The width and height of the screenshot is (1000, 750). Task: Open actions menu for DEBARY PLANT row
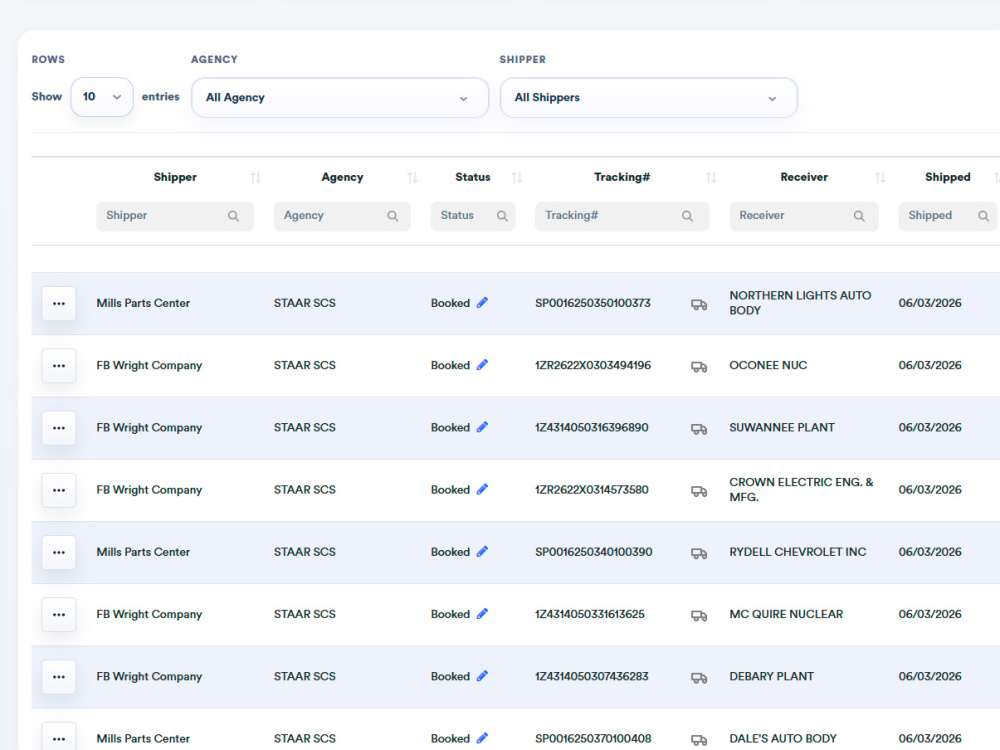[59, 677]
